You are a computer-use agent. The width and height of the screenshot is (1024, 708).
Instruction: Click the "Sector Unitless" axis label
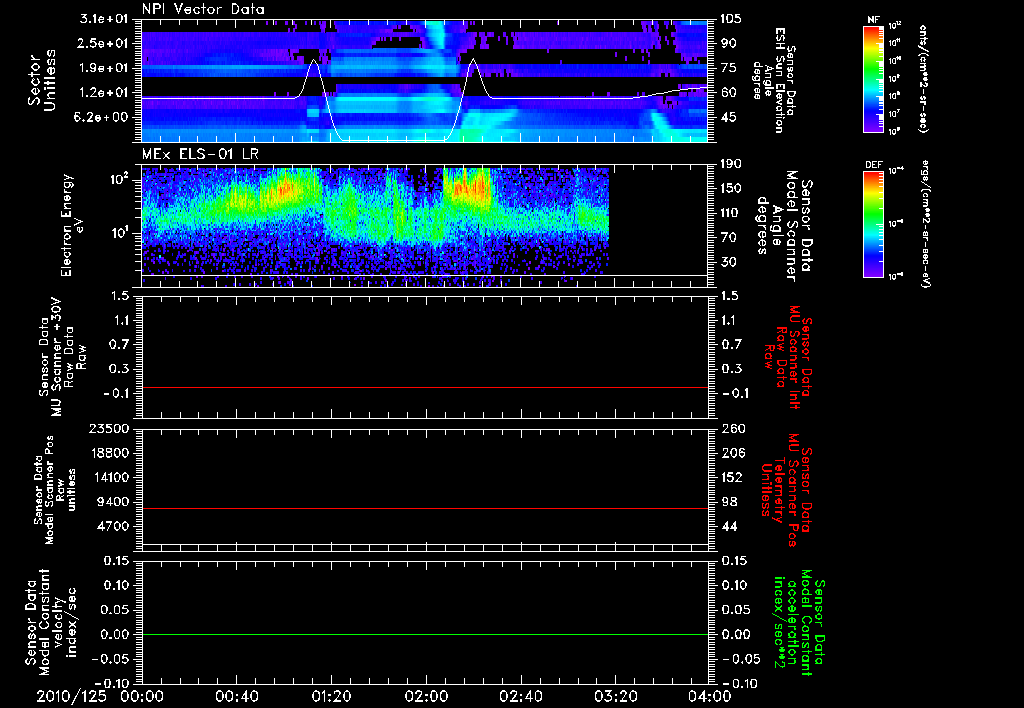(42, 80)
